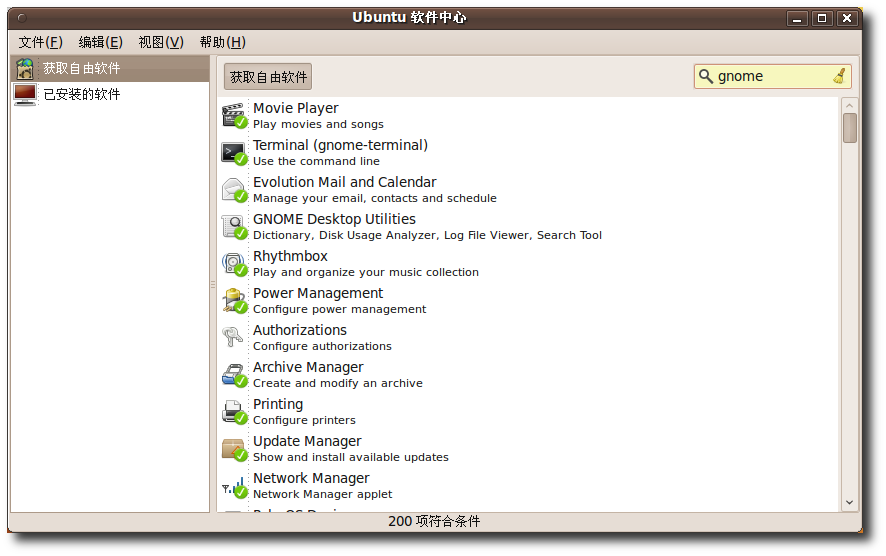Select the "Printing" title
The width and height of the screenshot is (886, 556).
click(278, 404)
